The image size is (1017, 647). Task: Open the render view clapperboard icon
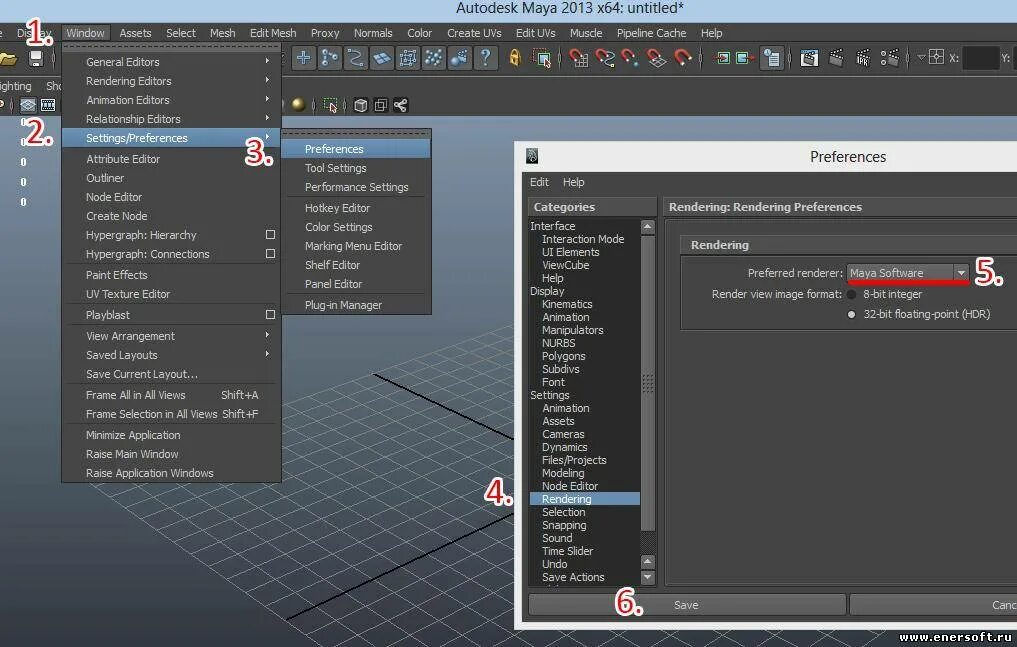[809, 58]
